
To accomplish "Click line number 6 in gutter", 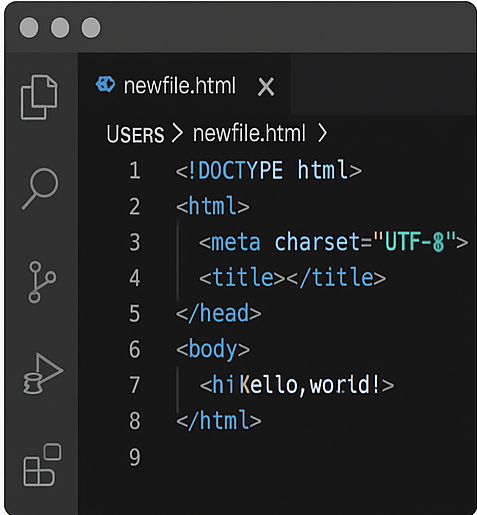I will (135, 349).
